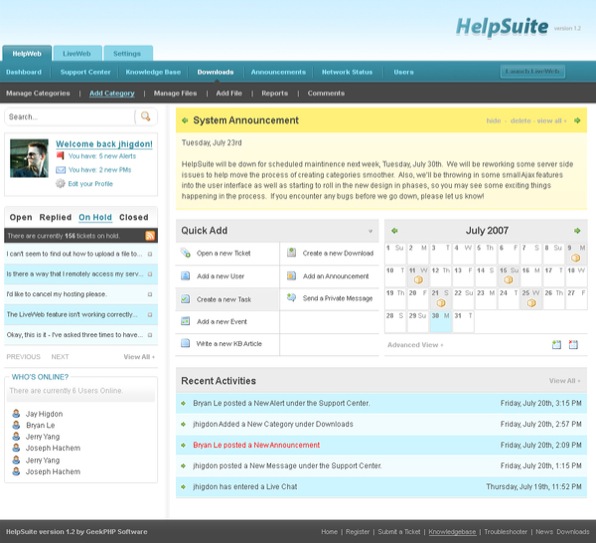596x543 pixels.
Task: Click the NEXT tickets link
Action: (60, 357)
